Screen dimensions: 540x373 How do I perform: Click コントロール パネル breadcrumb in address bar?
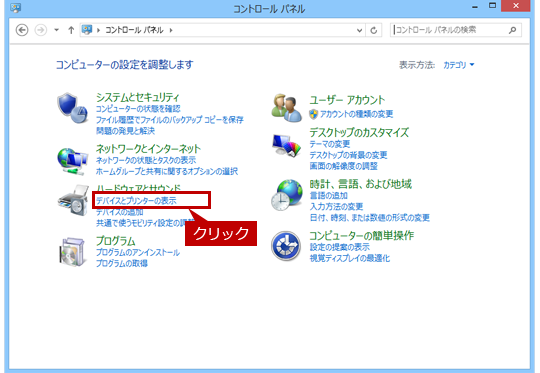(x=134, y=30)
